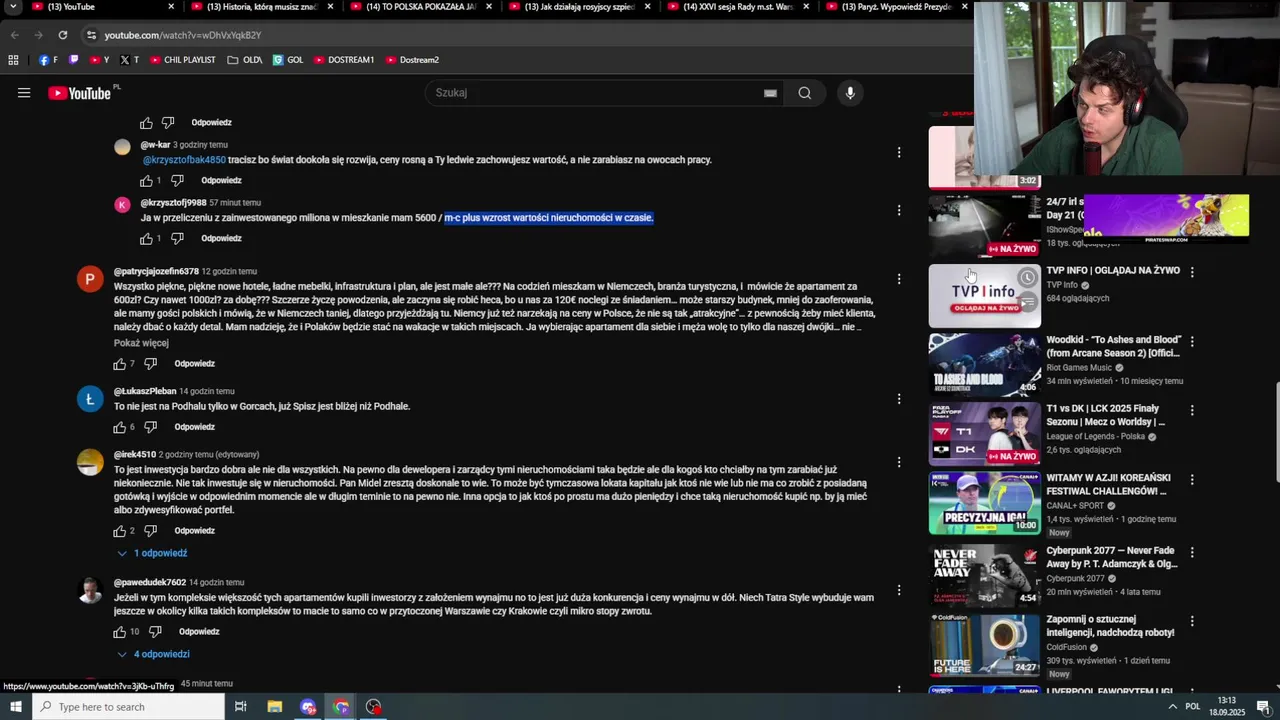Open the GOL bookmark

[x=288, y=60]
